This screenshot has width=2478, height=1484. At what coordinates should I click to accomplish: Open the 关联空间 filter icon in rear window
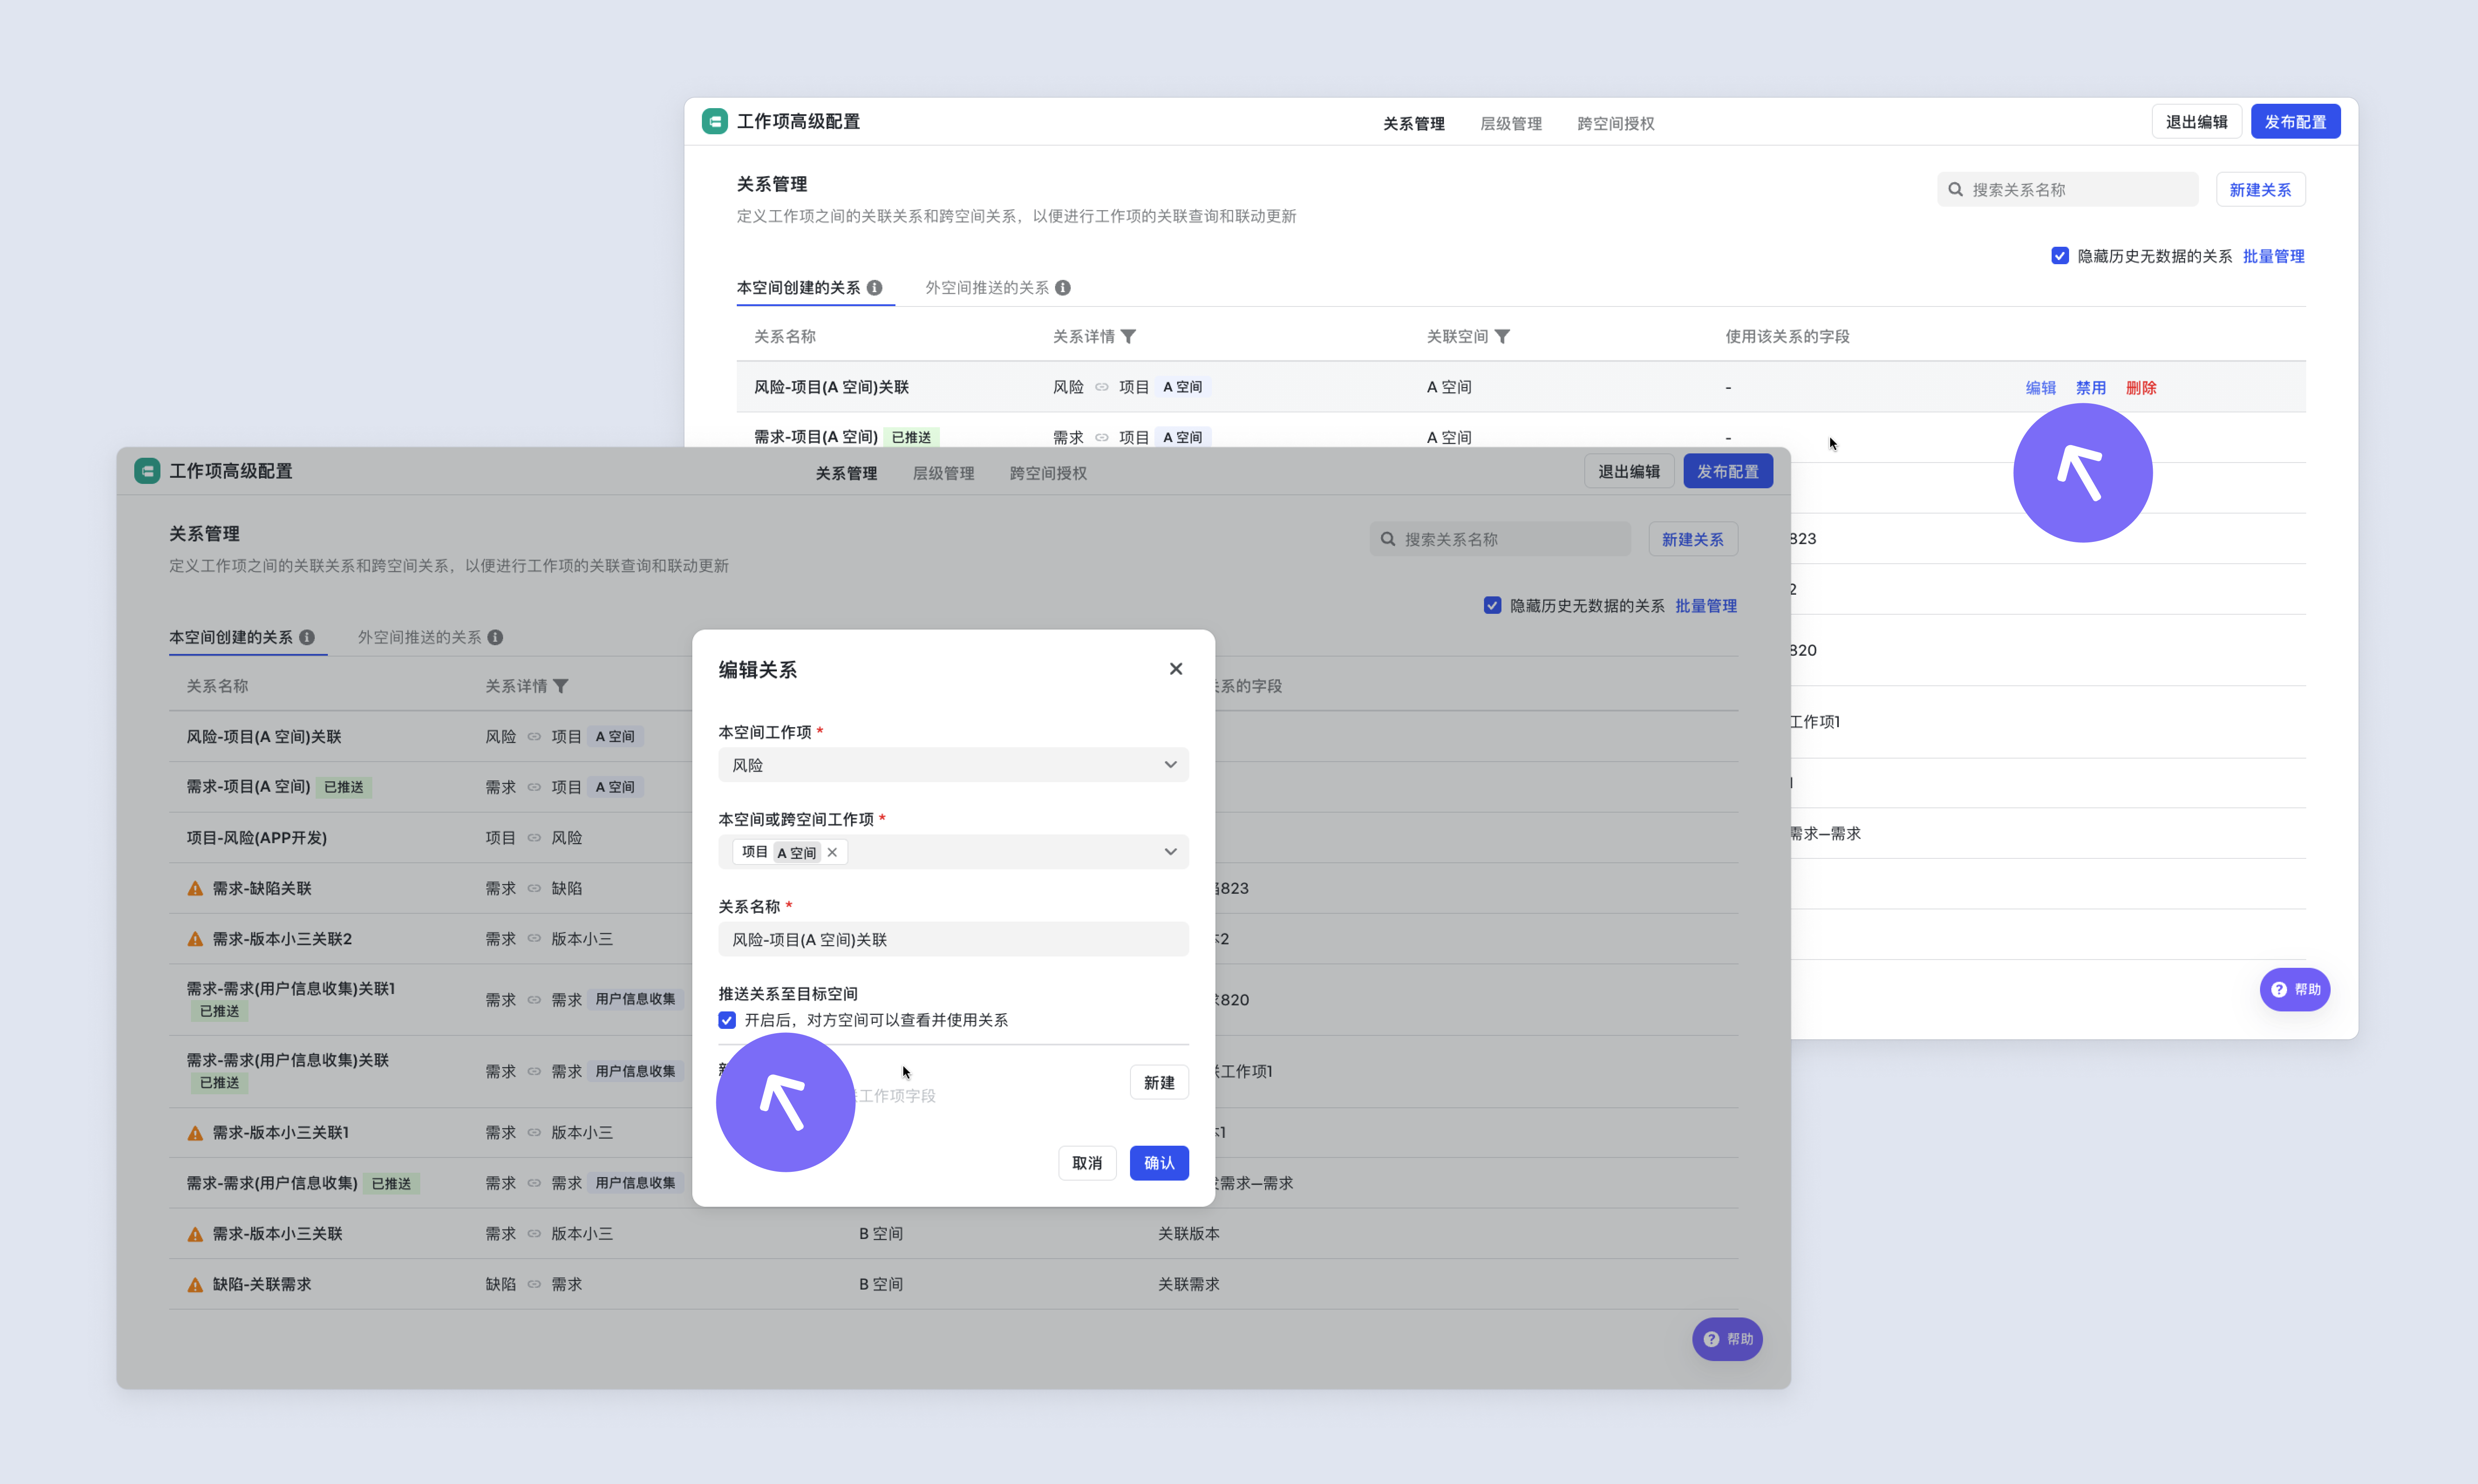point(1502,337)
